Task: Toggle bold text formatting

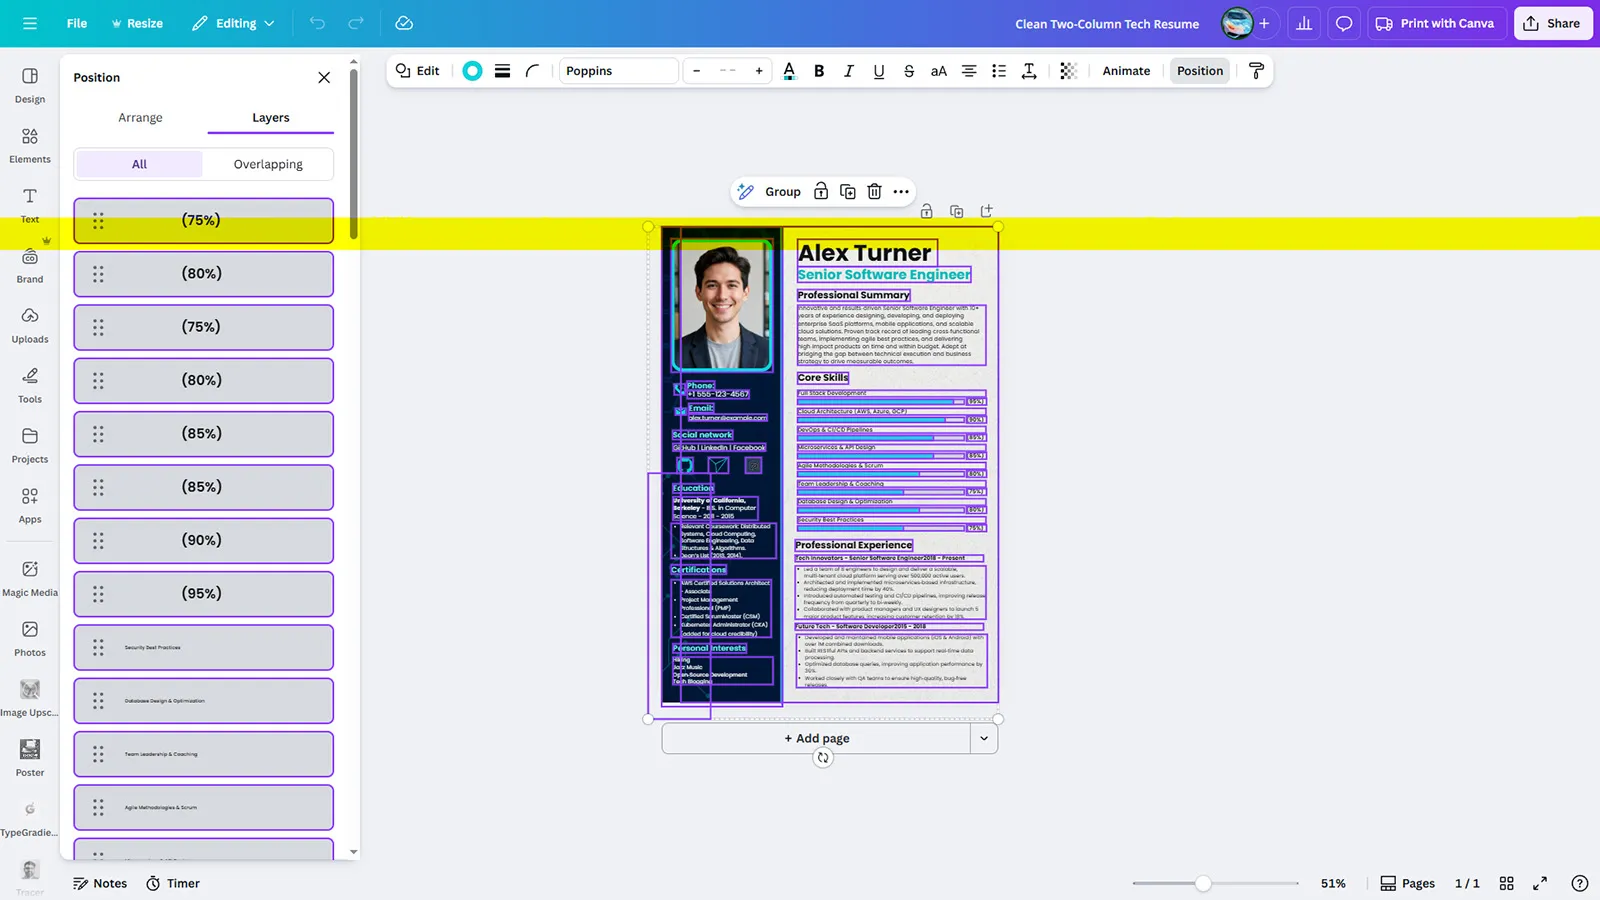Action: [819, 71]
